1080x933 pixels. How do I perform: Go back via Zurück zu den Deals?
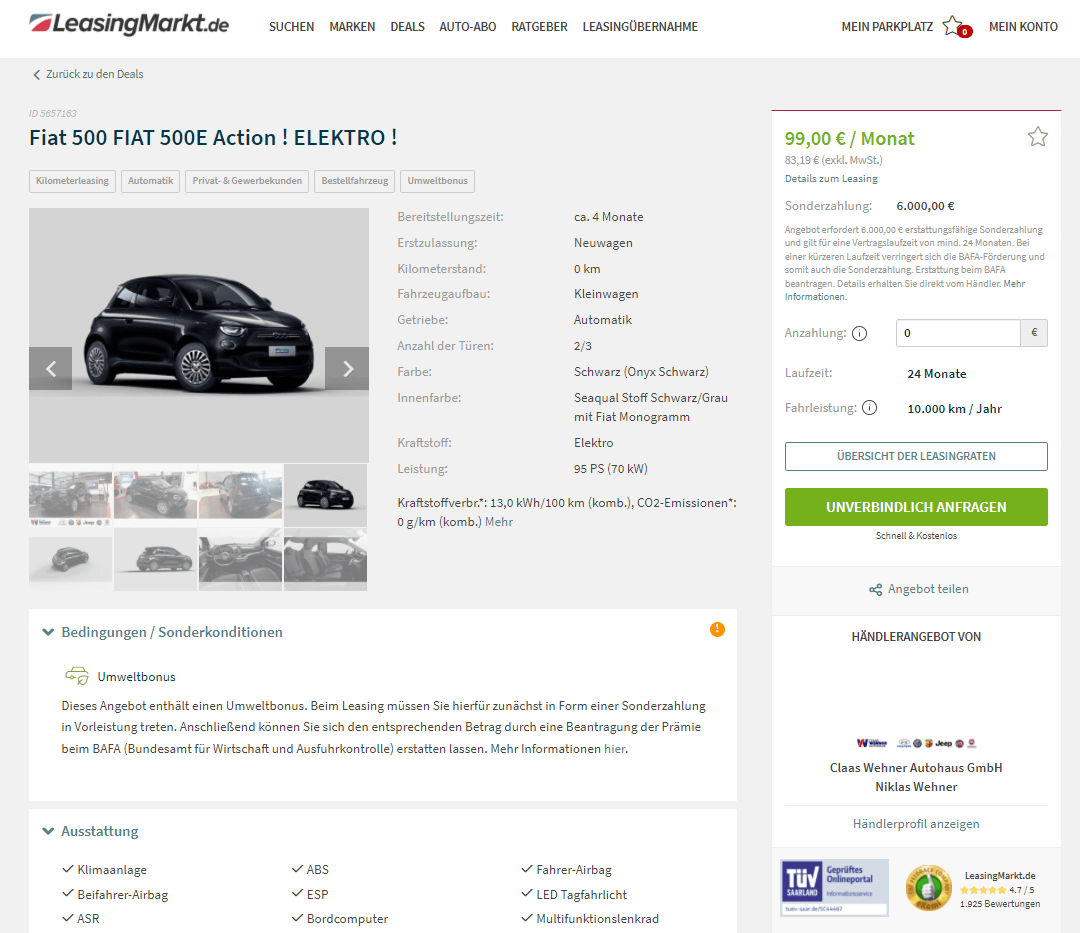click(x=88, y=74)
